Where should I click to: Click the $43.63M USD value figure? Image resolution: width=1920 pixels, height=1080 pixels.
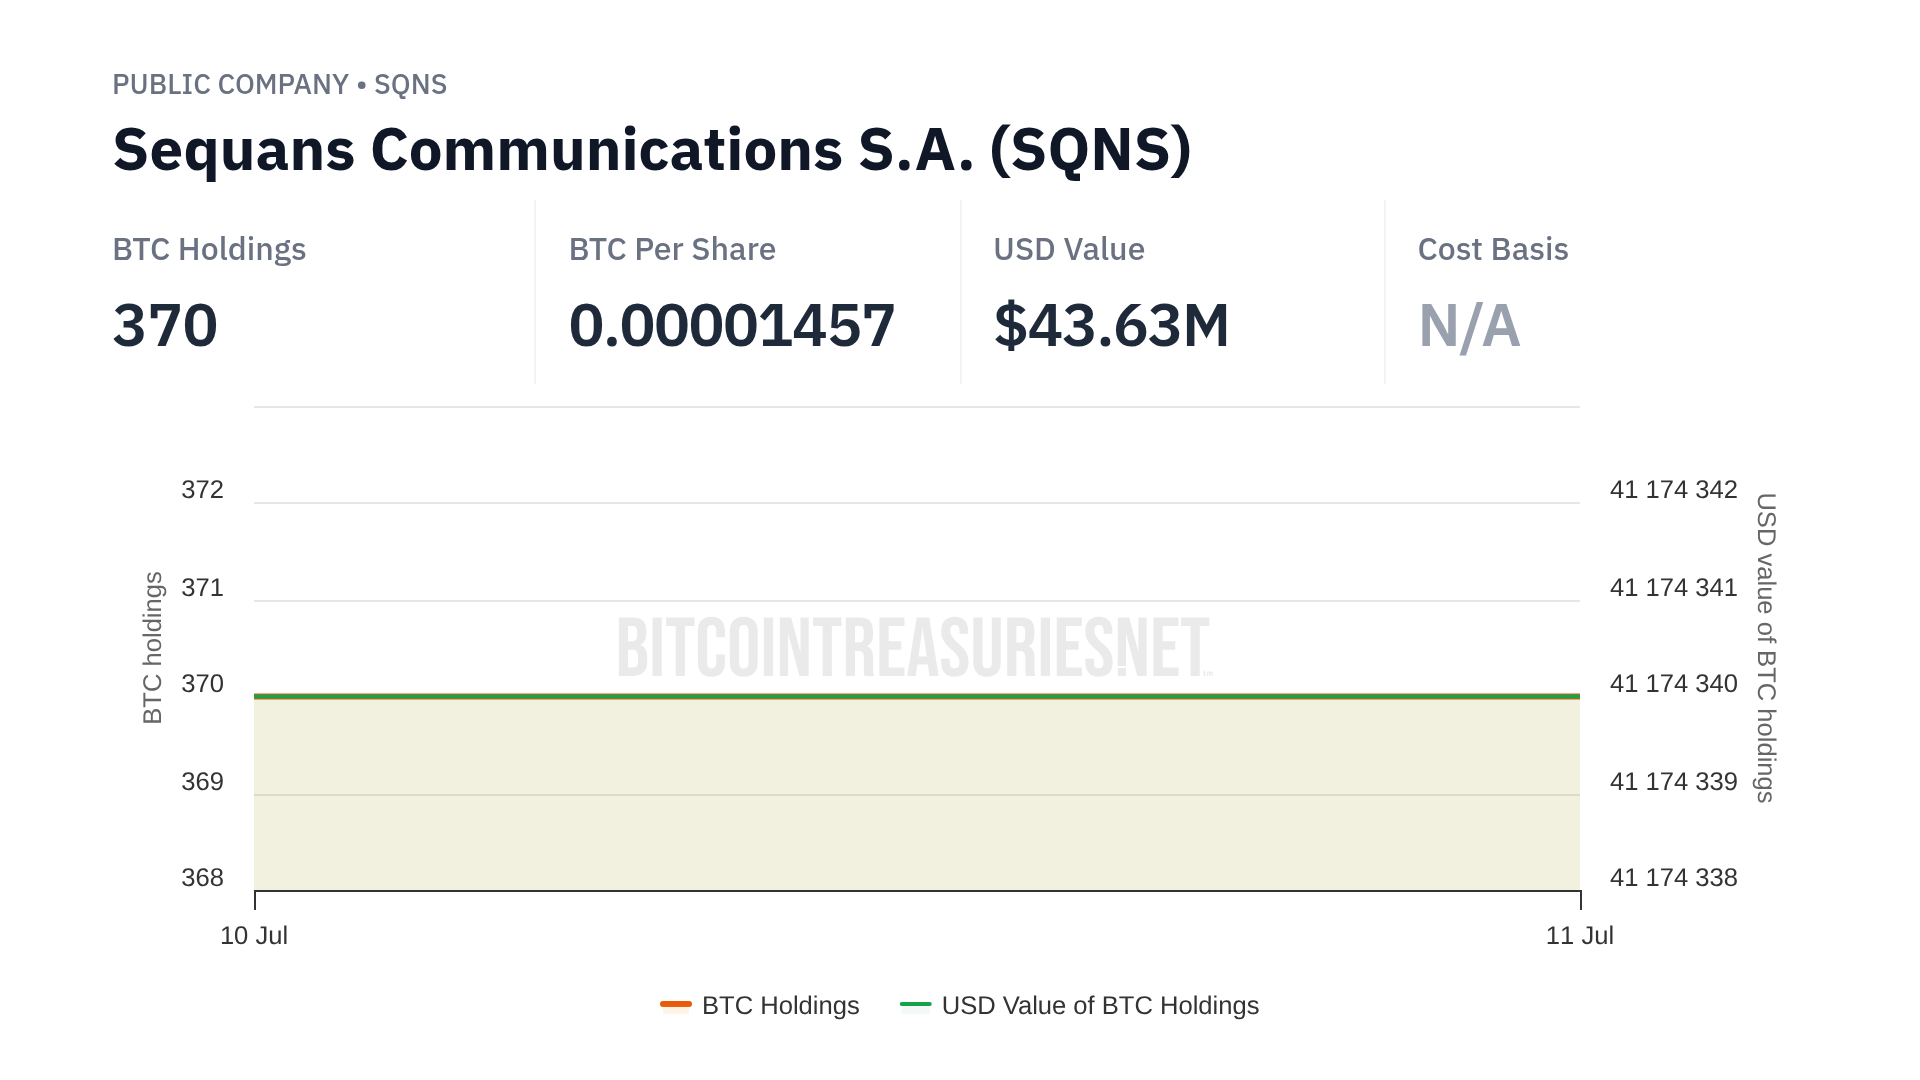[1111, 326]
